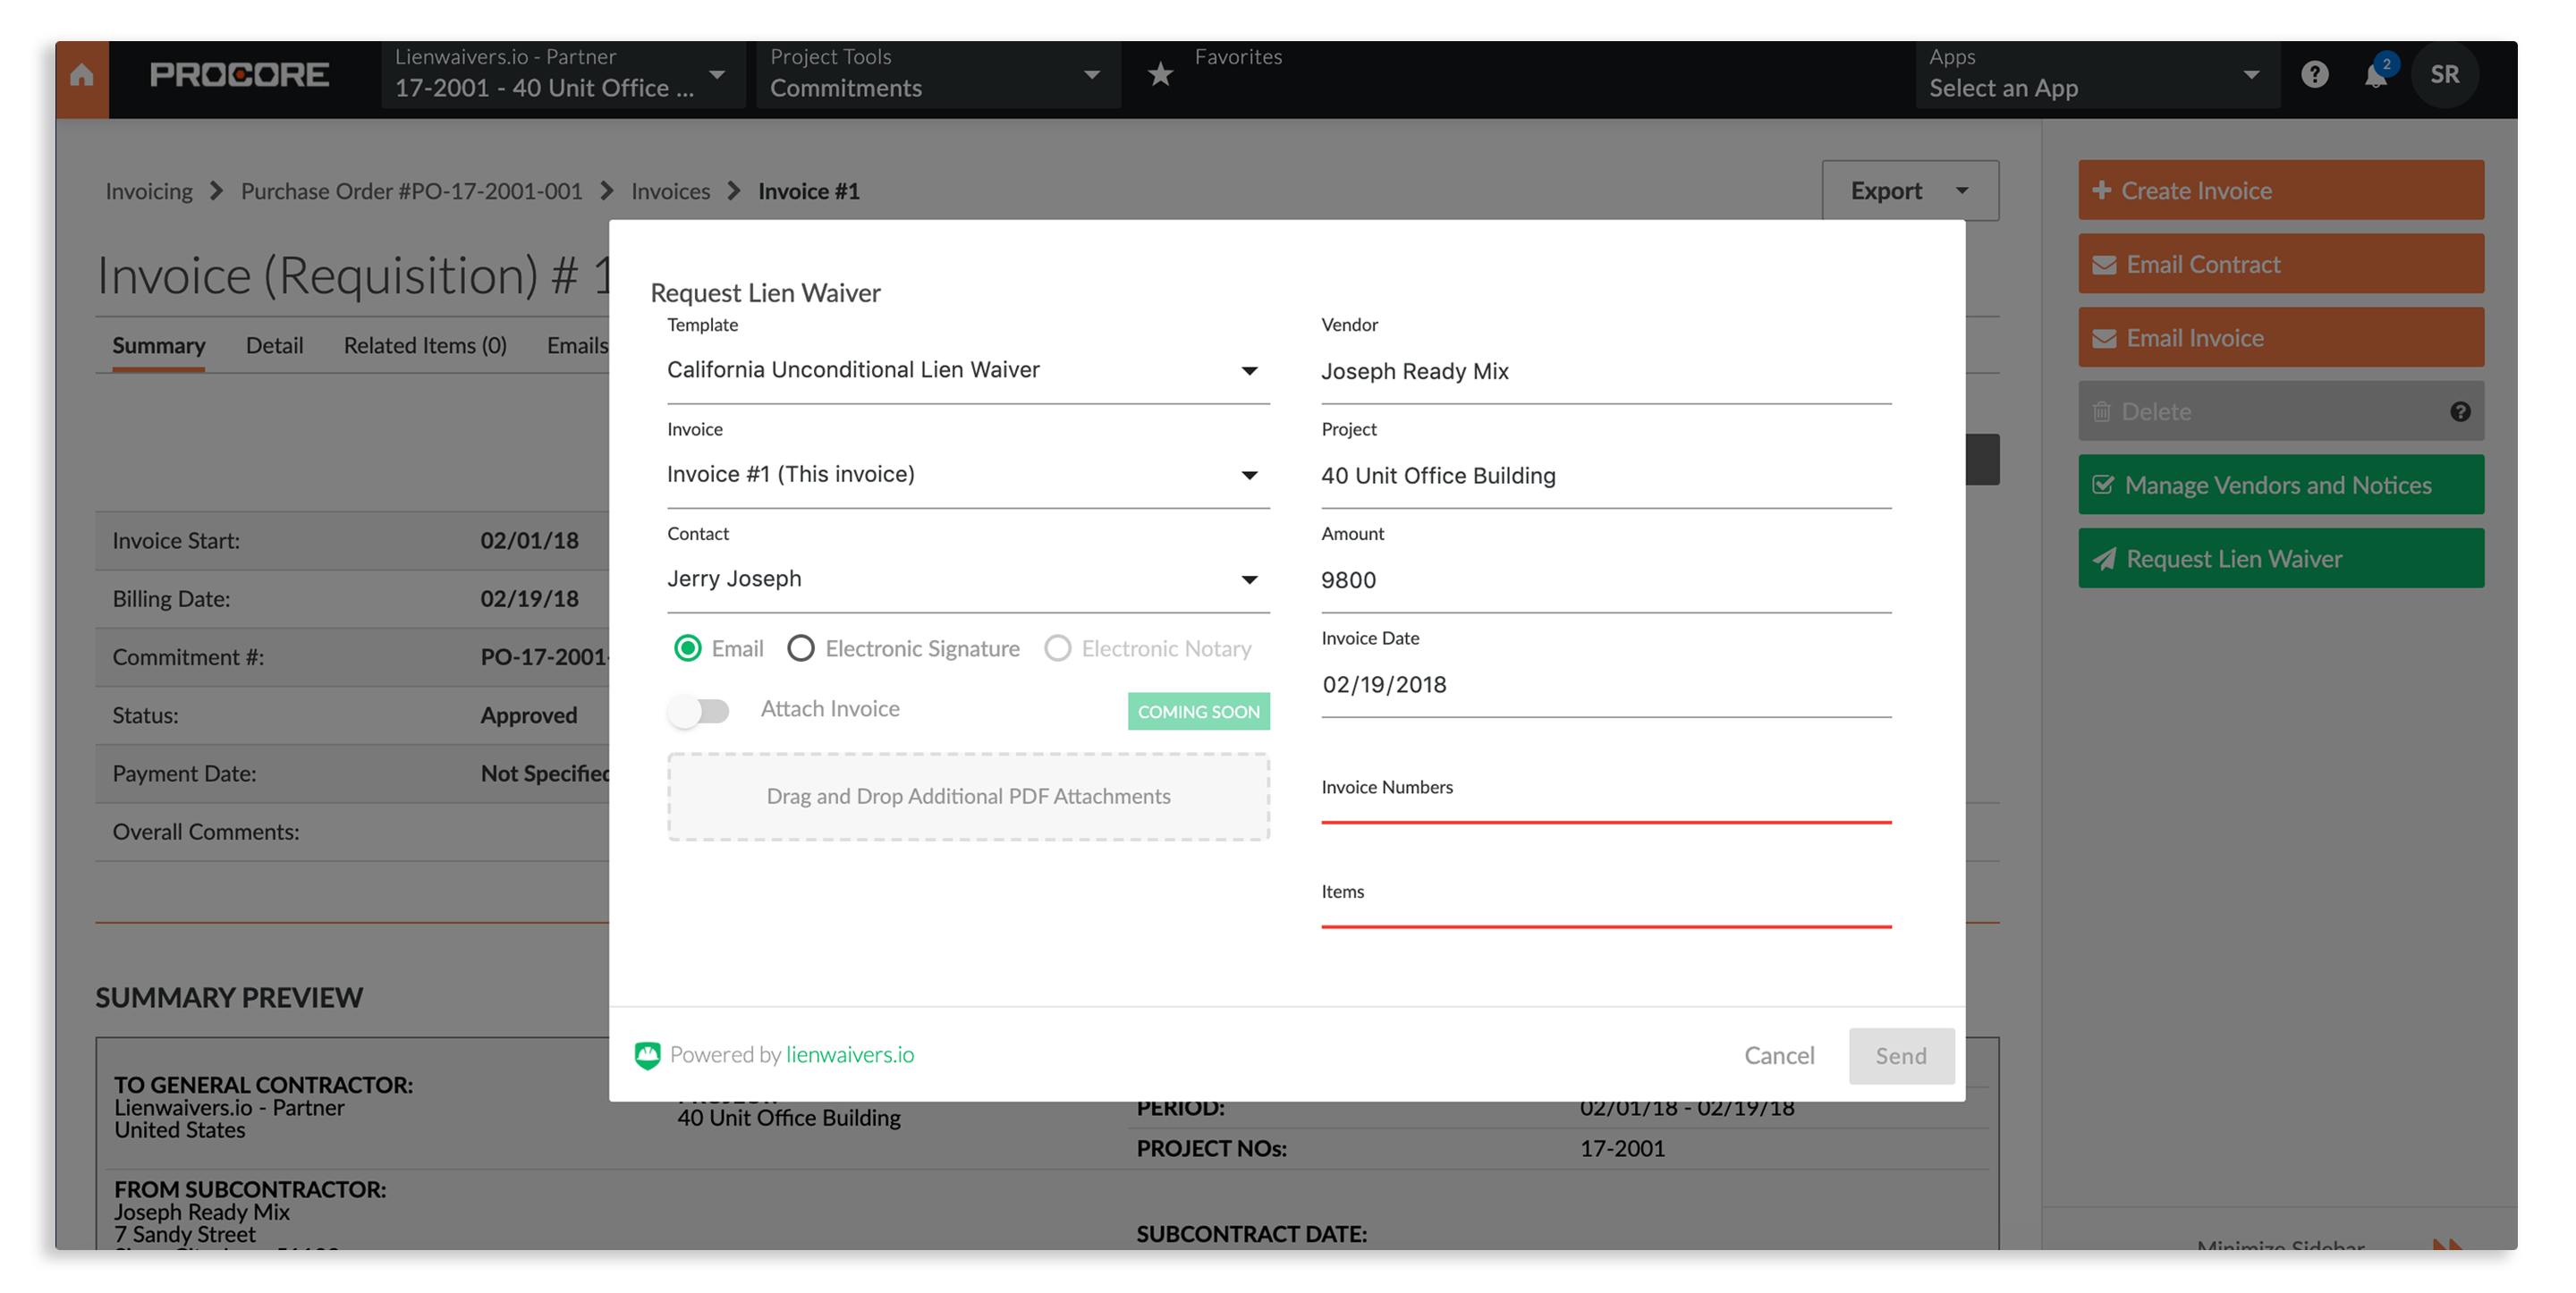
Task: Click the Favorites star icon
Action: (x=1160, y=74)
